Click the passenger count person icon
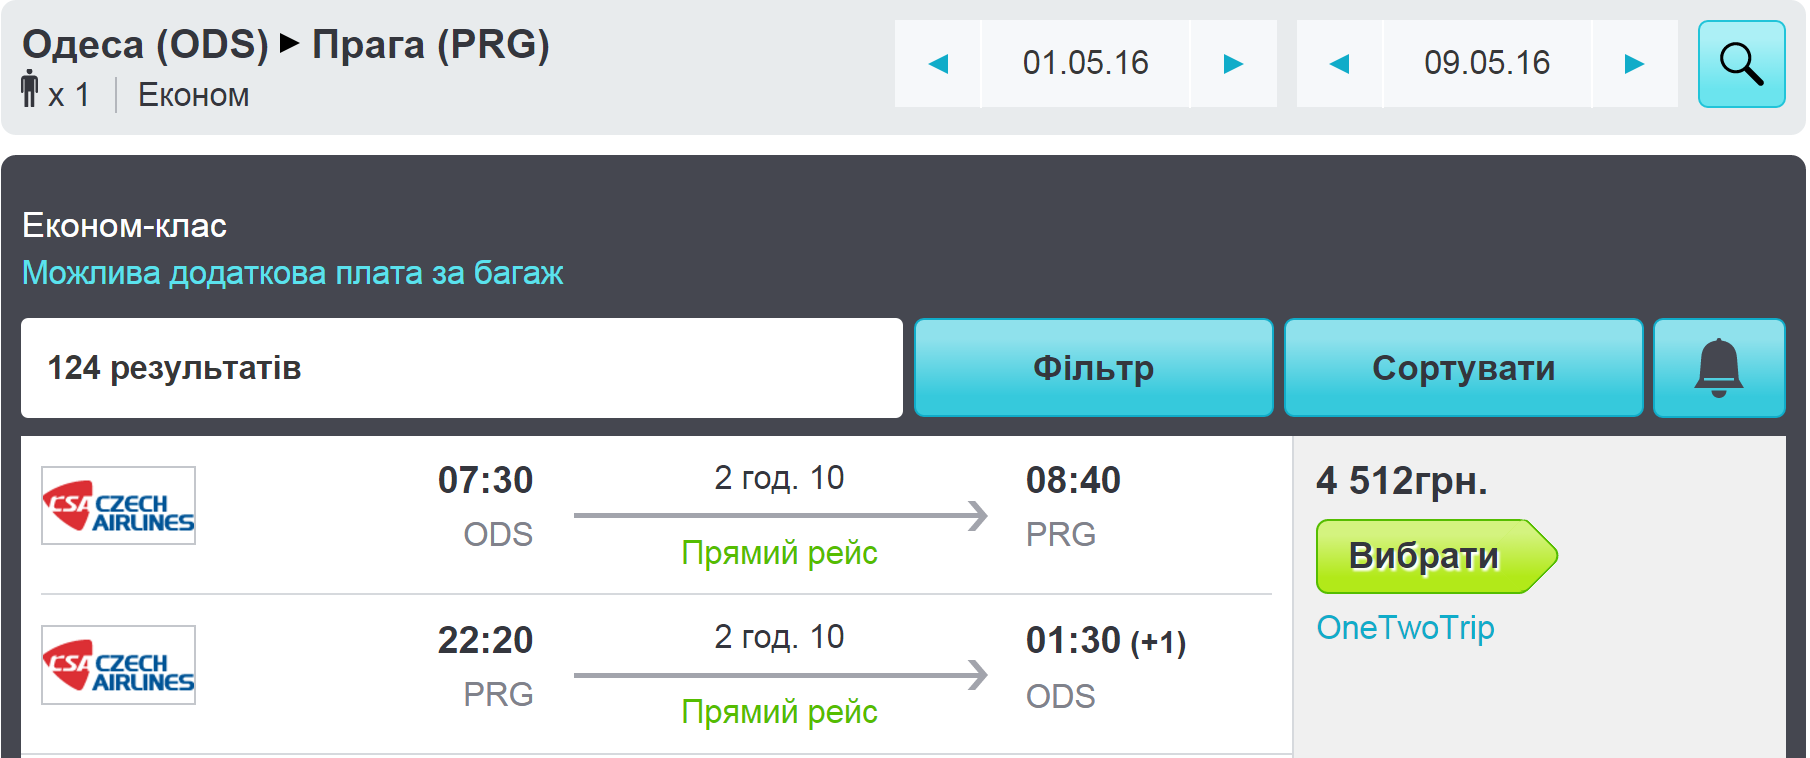This screenshot has width=1810, height=758. tap(30, 89)
